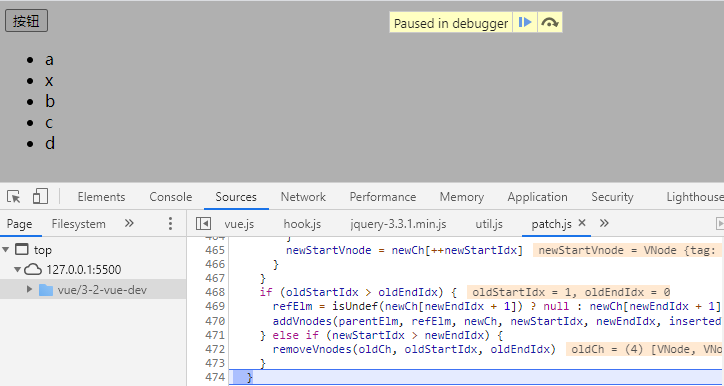
Task: Set breakpoint on line 474 gutter
Action: [x=215, y=377]
